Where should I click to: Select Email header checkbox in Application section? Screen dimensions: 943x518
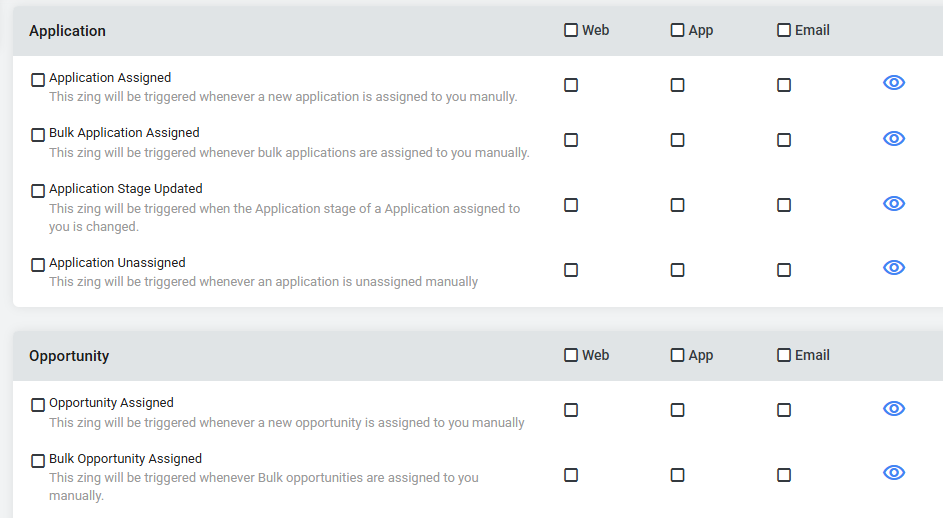[x=784, y=30]
